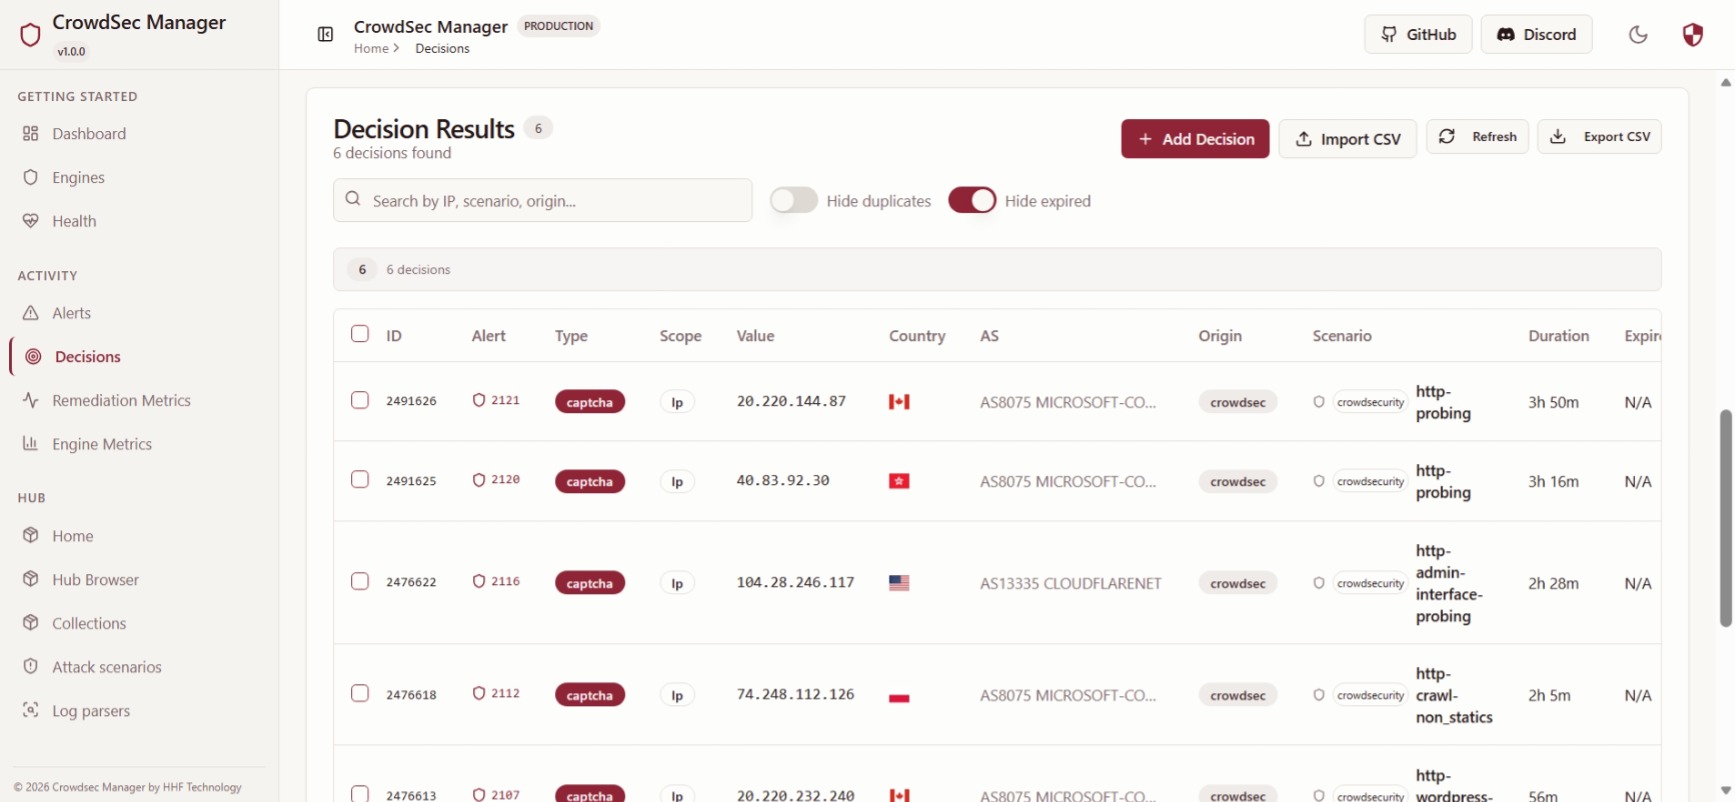Click the Decisions target icon in sidebar
Screen dimensions: 1735x802
33,357
